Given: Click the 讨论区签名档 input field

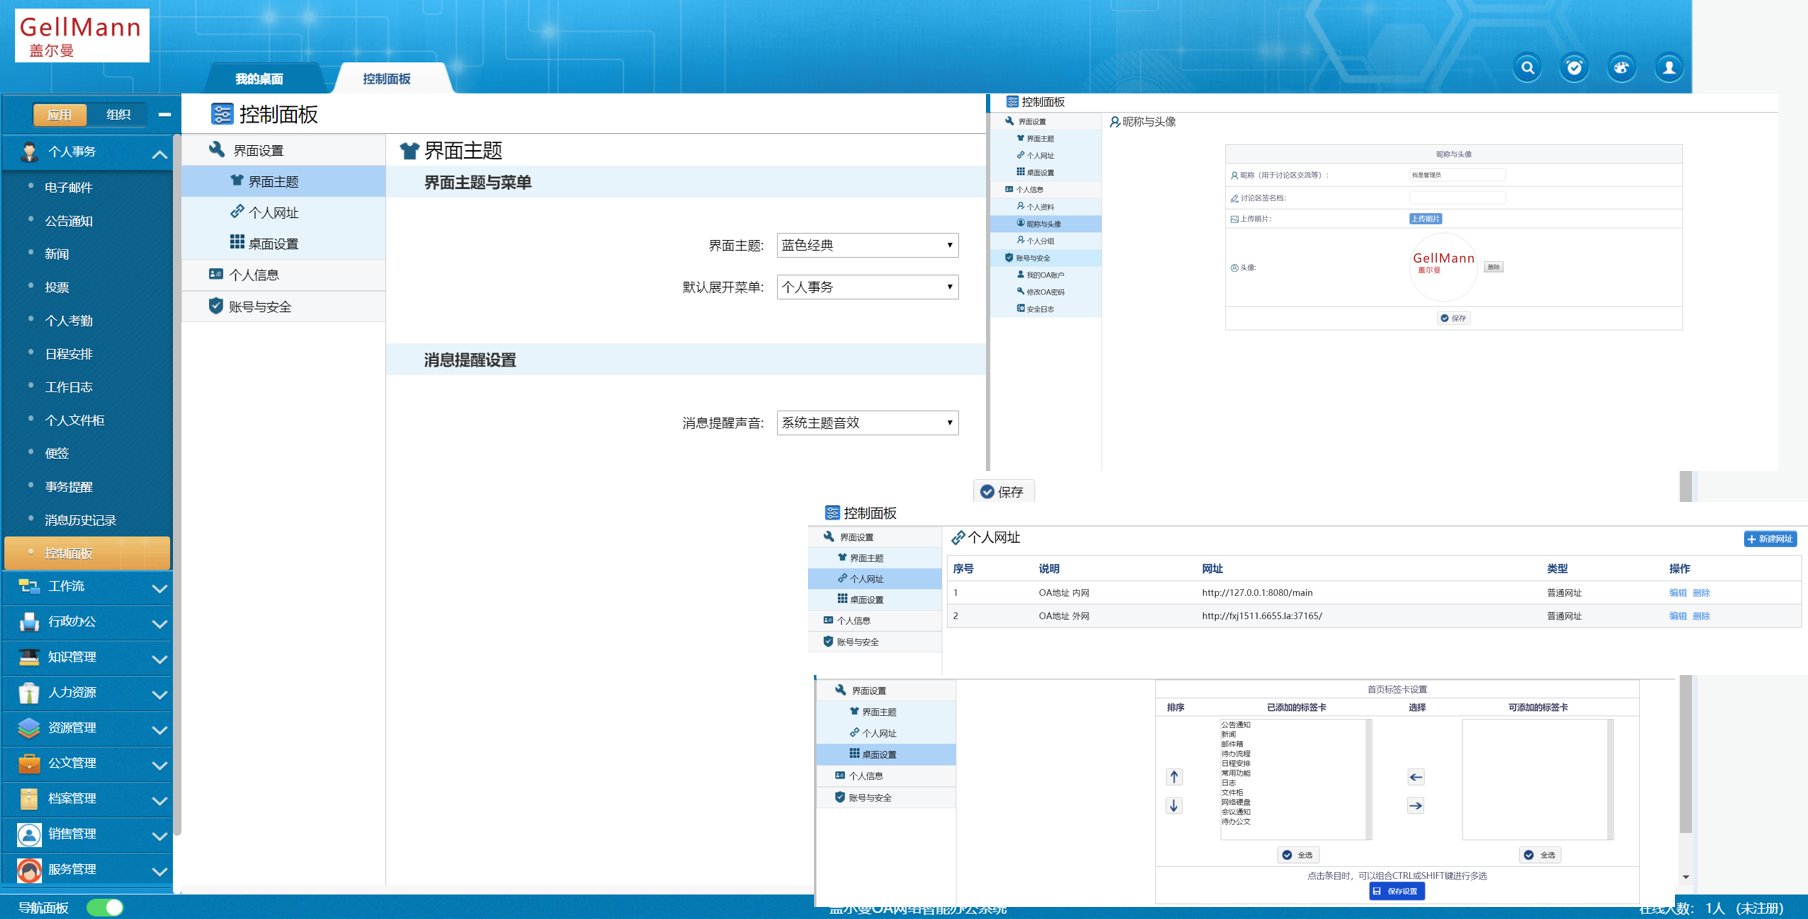Looking at the screenshot, I should click(x=1457, y=198).
